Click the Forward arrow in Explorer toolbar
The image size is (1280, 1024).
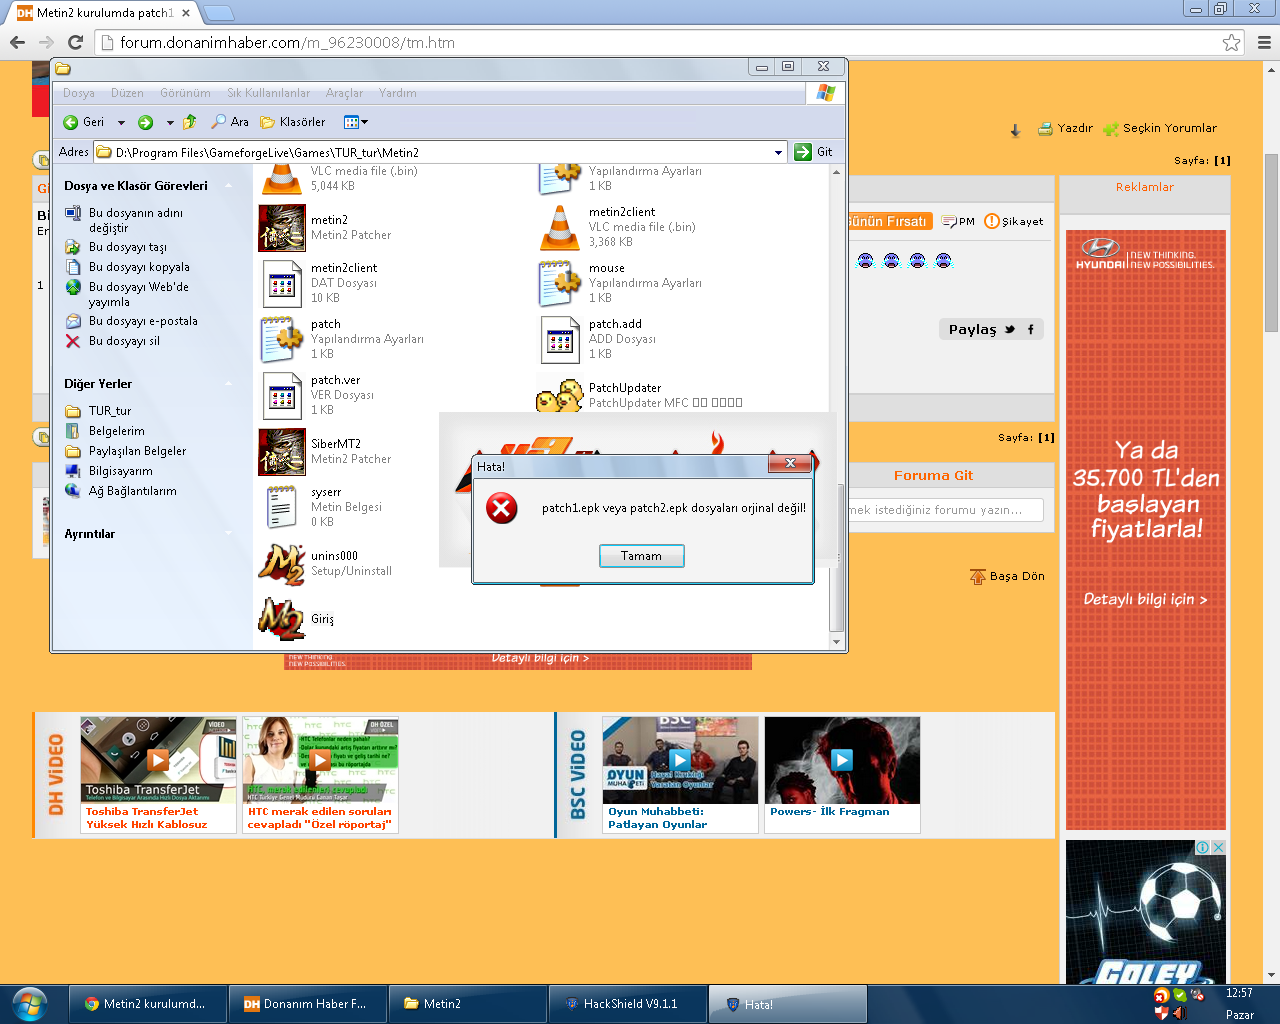pos(146,122)
